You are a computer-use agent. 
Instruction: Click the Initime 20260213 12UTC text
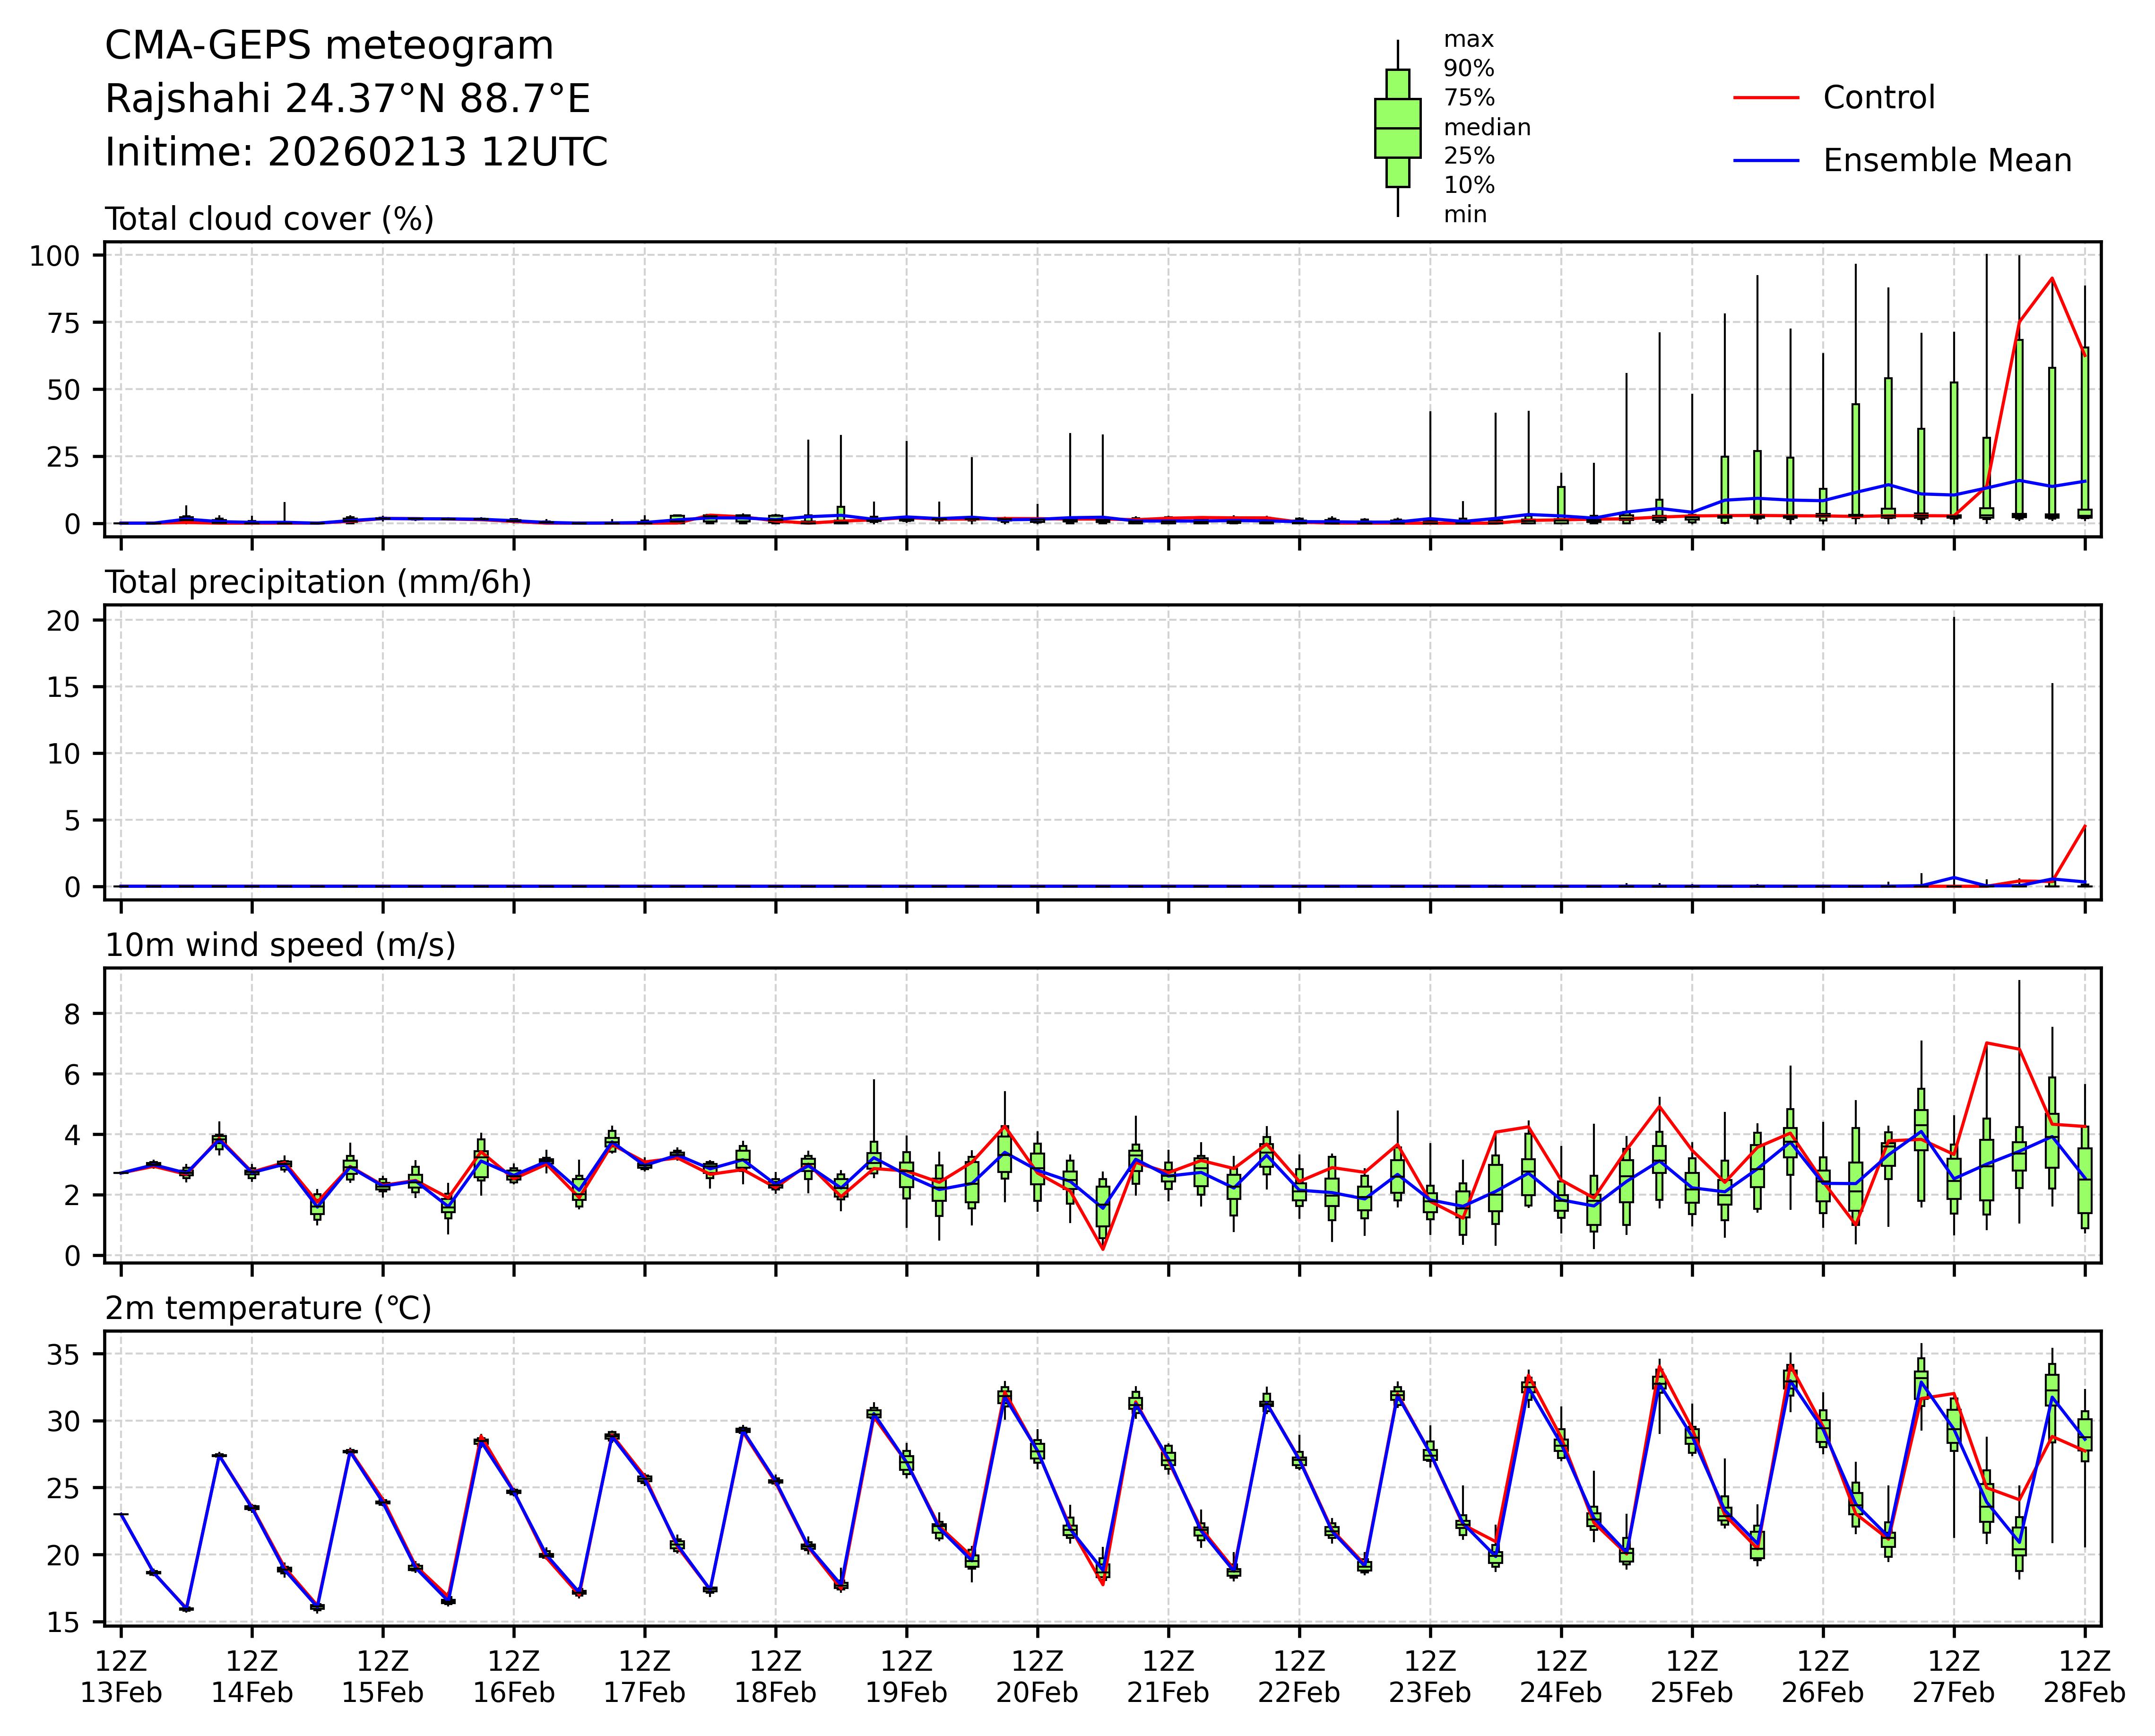[x=356, y=152]
